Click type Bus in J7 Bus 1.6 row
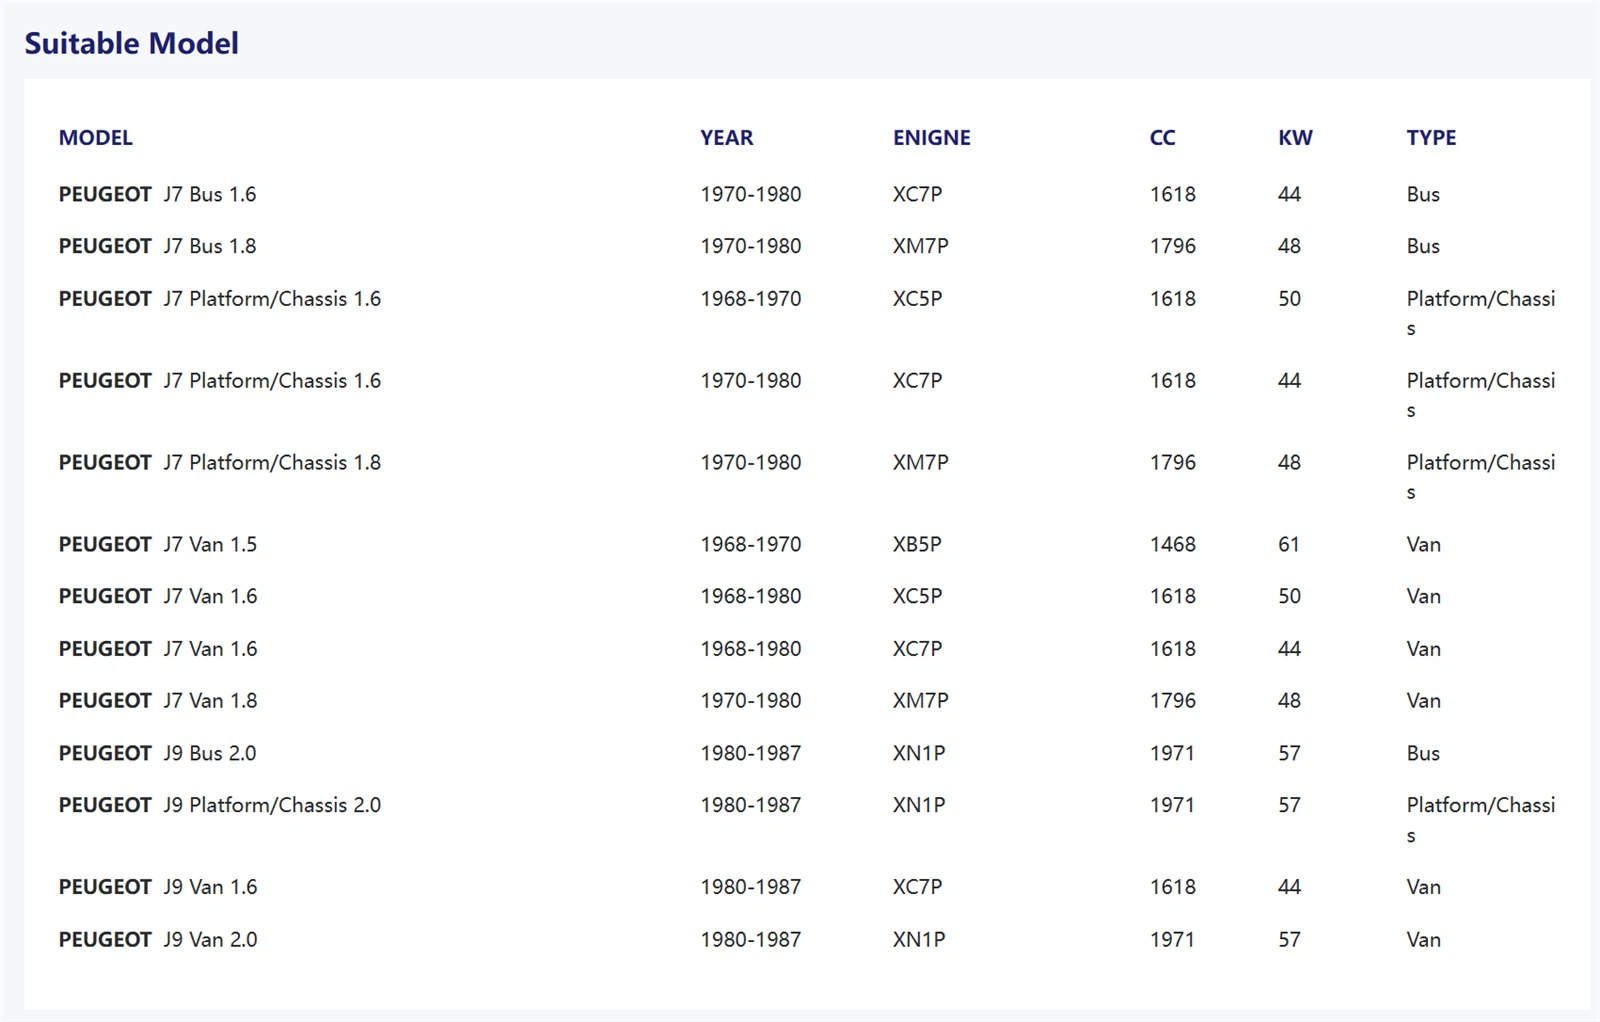Viewport: 1600px width, 1022px height. pyautogui.click(x=1423, y=194)
